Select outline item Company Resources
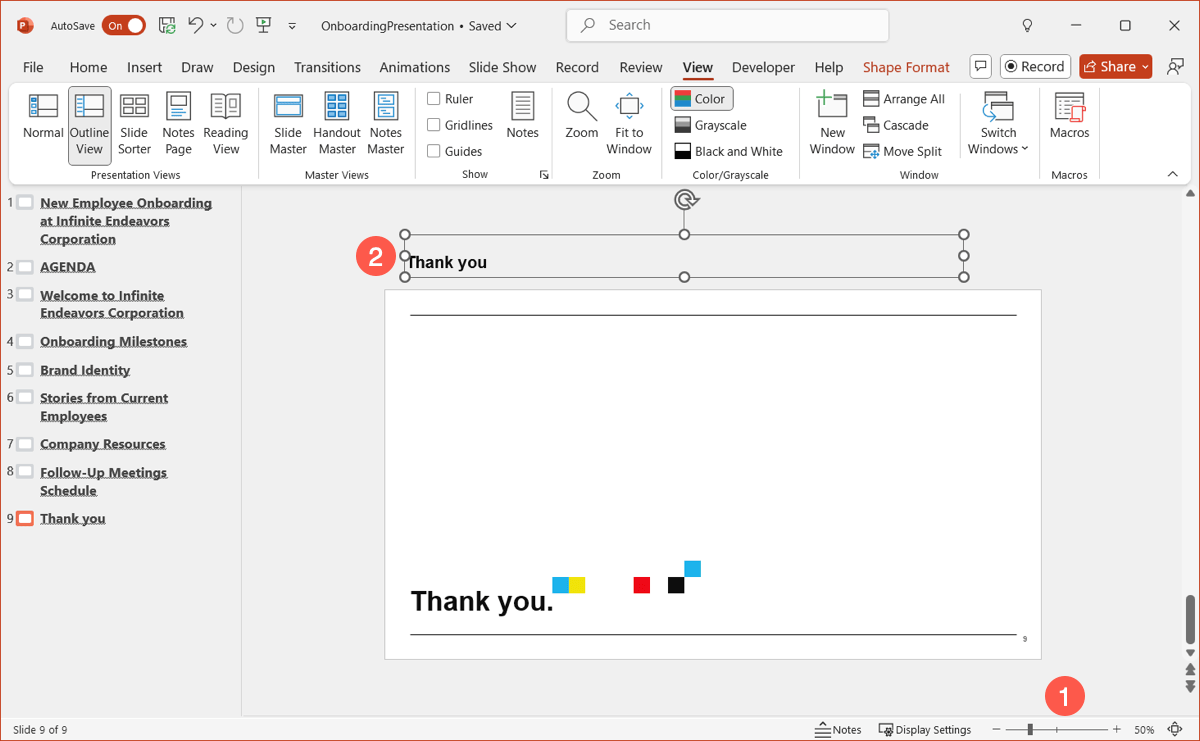Image resolution: width=1200 pixels, height=741 pixels. (103, 444)
